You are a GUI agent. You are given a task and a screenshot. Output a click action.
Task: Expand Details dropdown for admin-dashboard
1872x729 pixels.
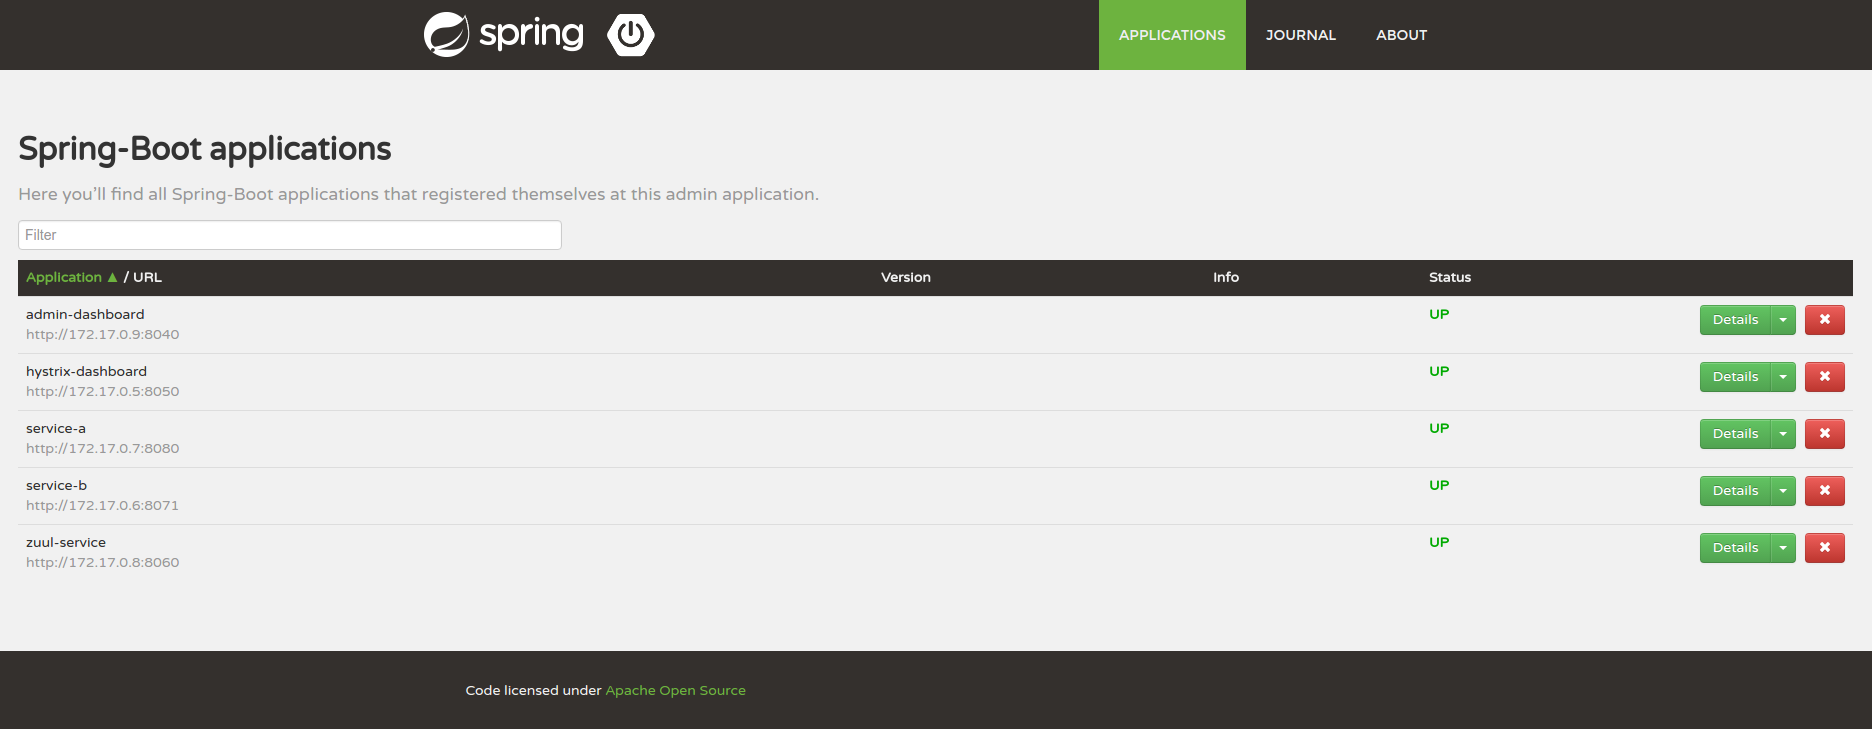coord(1783,320)
